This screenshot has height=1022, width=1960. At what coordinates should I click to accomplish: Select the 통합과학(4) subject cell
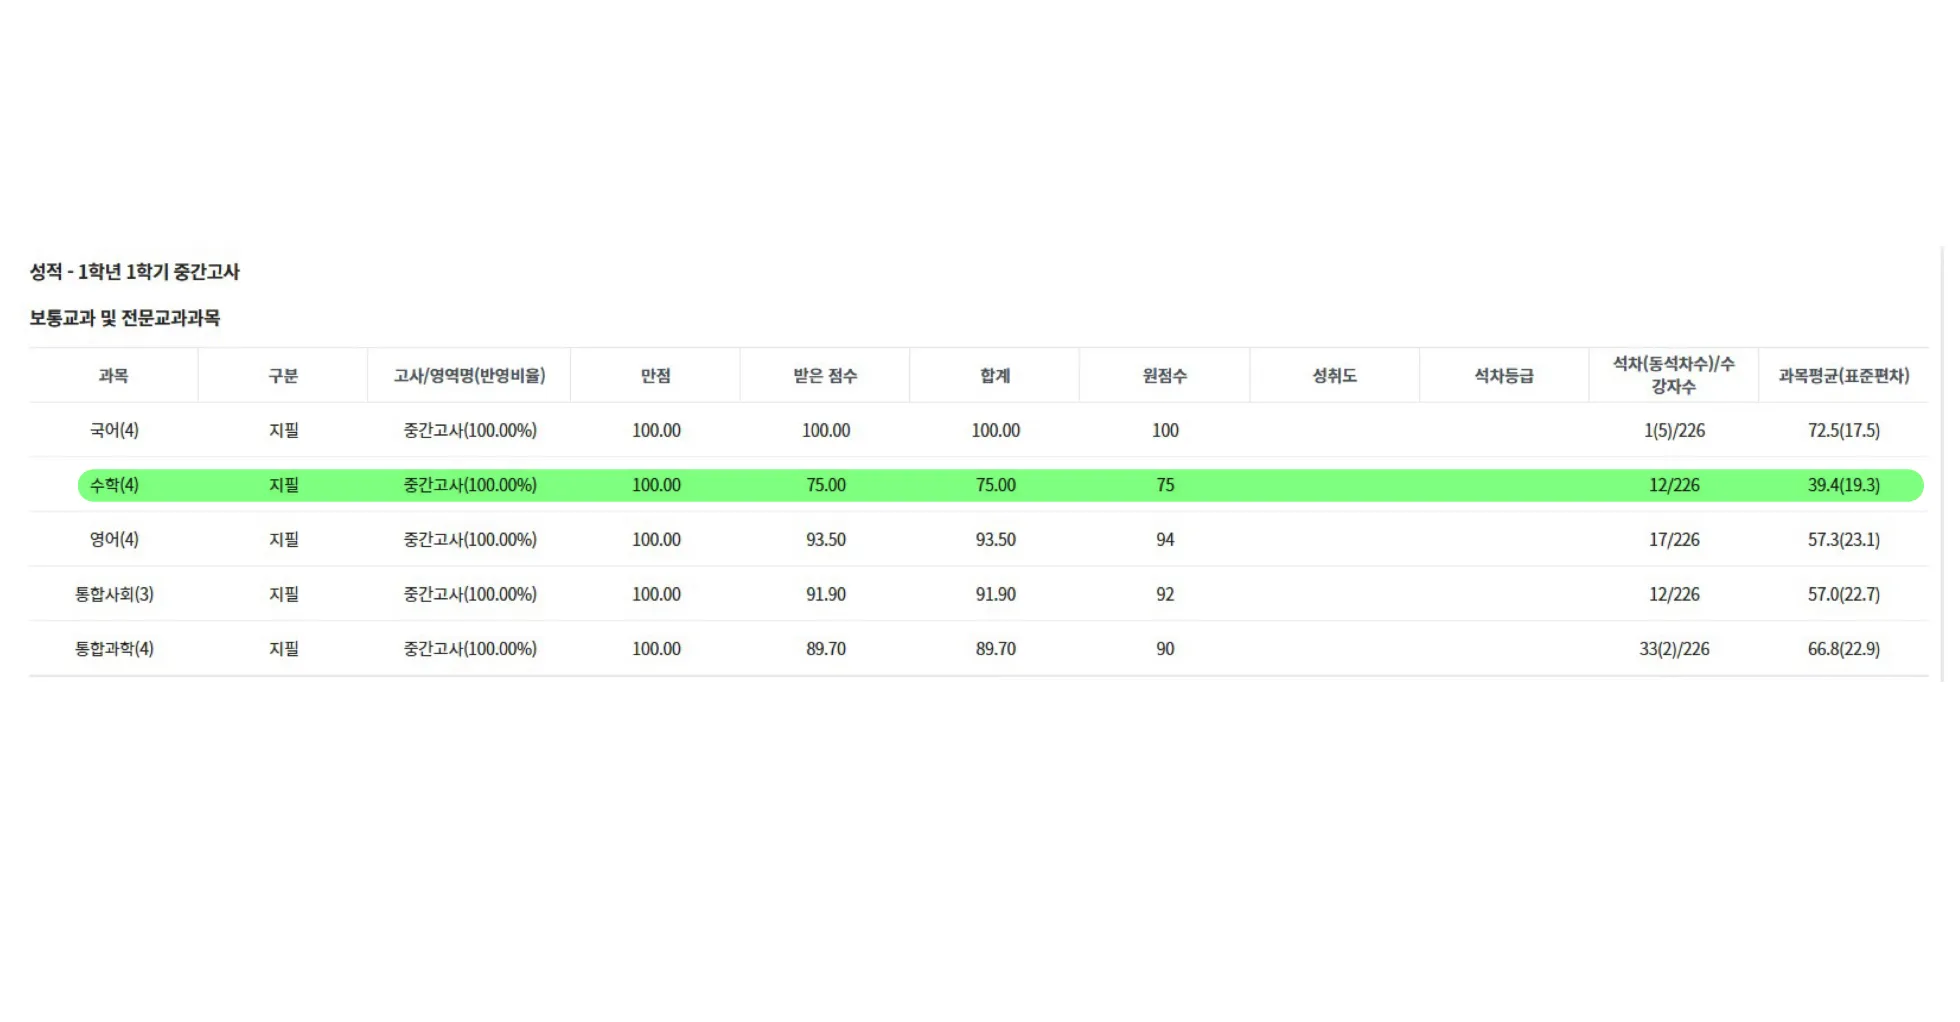(114, 649)
